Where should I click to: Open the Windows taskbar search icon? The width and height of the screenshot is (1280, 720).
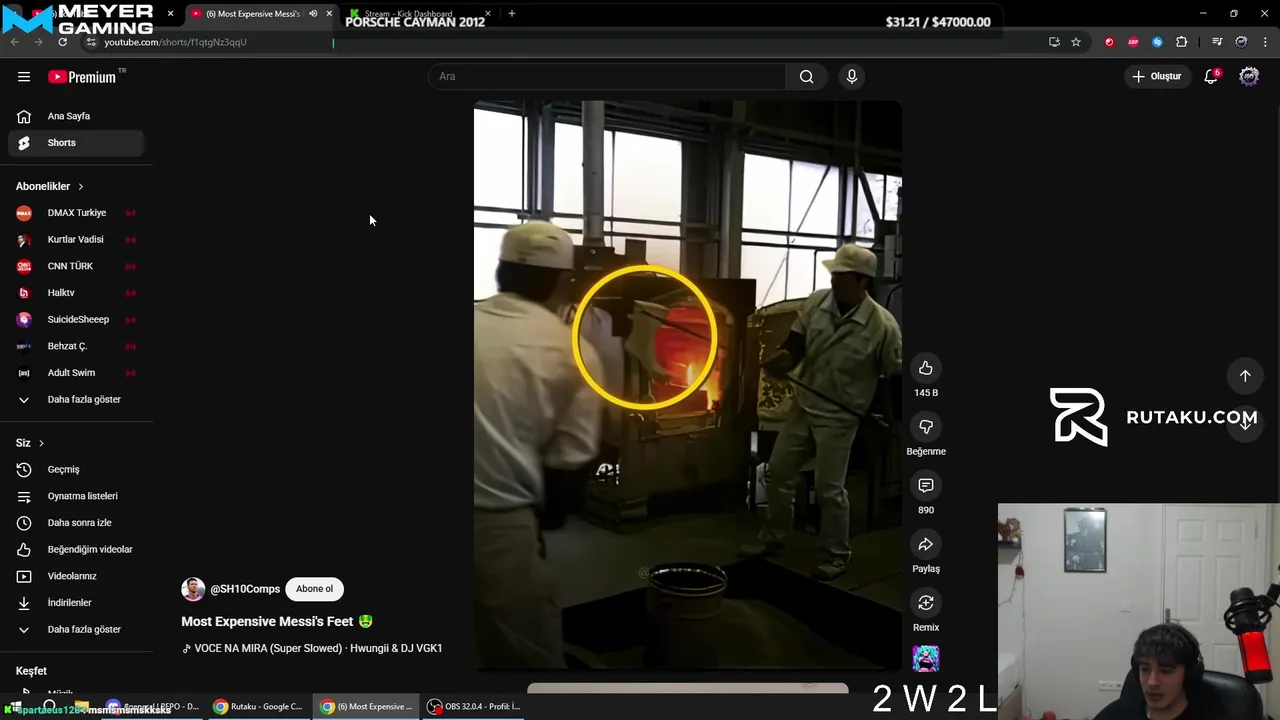pyautogui.click(x=48, y=706)
